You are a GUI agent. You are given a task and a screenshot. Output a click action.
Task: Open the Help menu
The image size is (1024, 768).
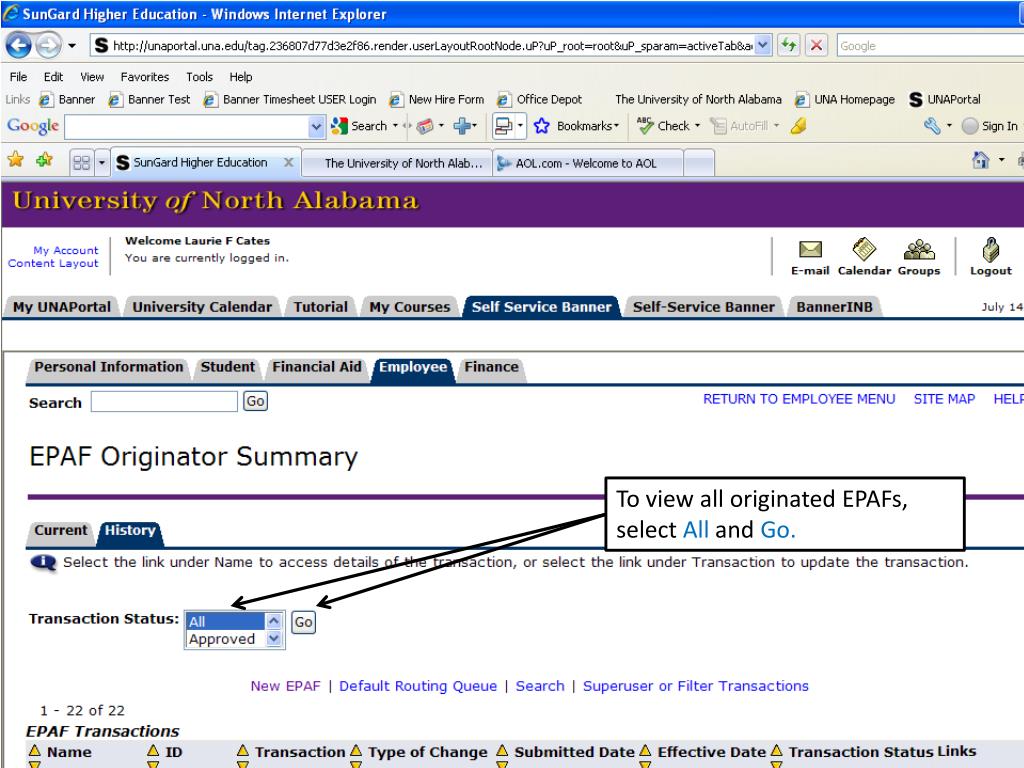pyautogui.click(x=240, y=77)
